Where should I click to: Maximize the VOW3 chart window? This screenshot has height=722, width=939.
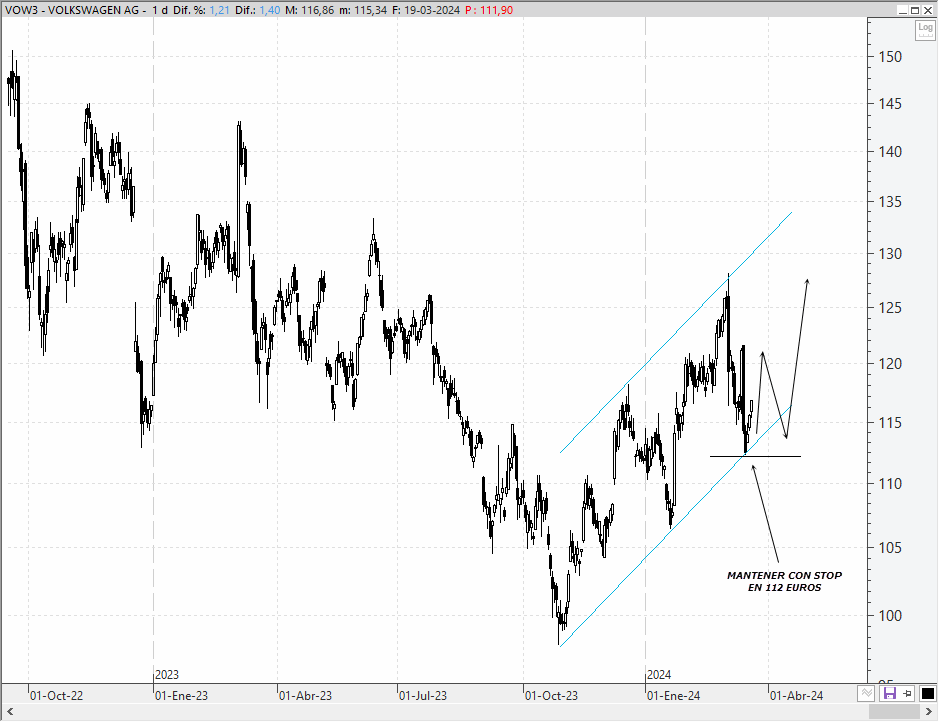click(x=915, y=10)
